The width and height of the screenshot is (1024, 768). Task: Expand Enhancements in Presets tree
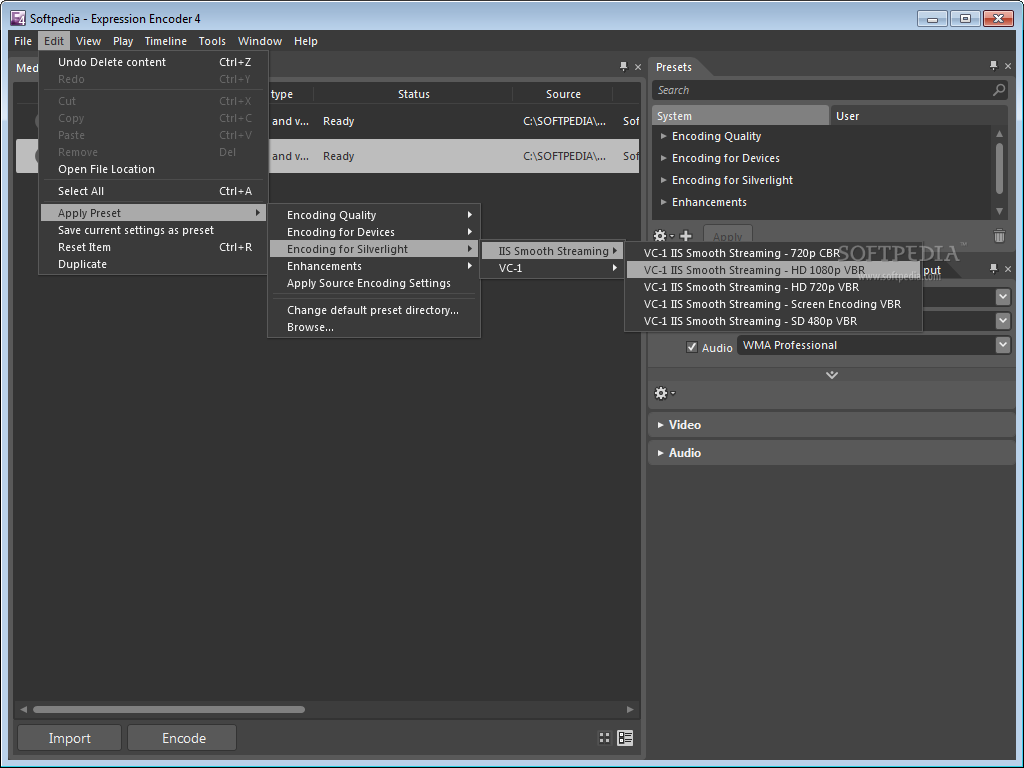[x=664, y=202]
